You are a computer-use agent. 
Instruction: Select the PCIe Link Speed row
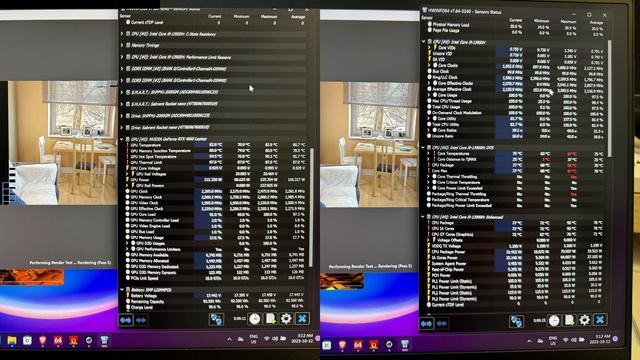(215, 278)
